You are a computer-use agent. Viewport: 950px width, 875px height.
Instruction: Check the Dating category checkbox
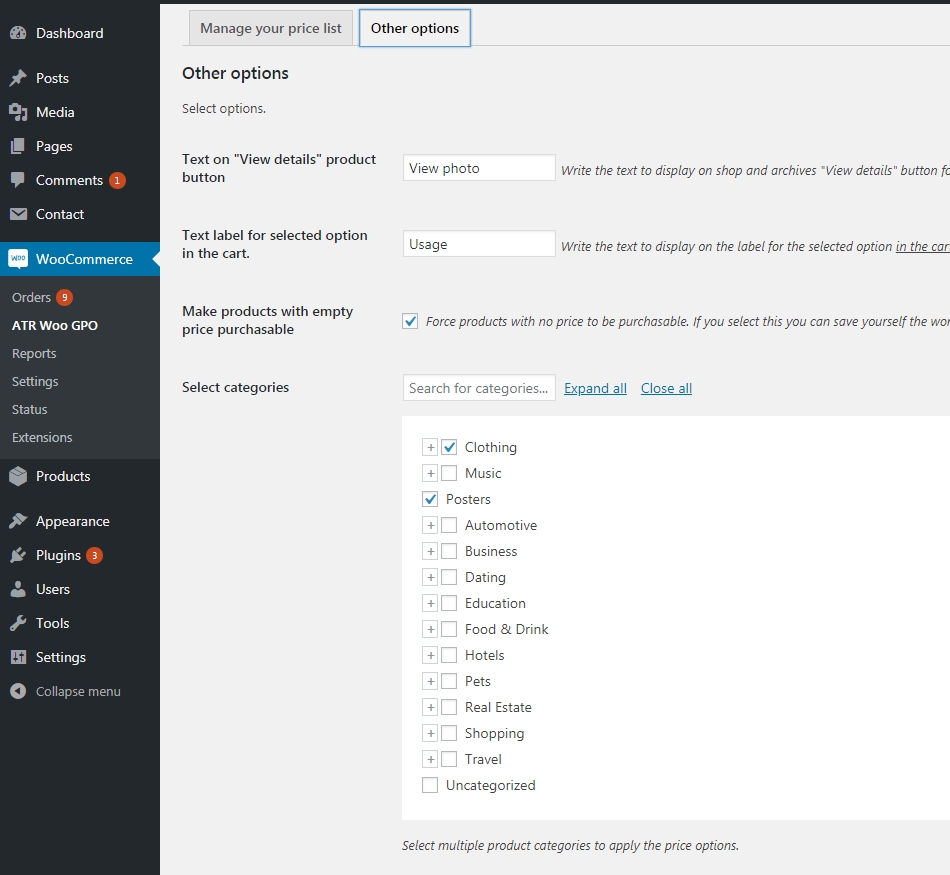tap(449, 577)
